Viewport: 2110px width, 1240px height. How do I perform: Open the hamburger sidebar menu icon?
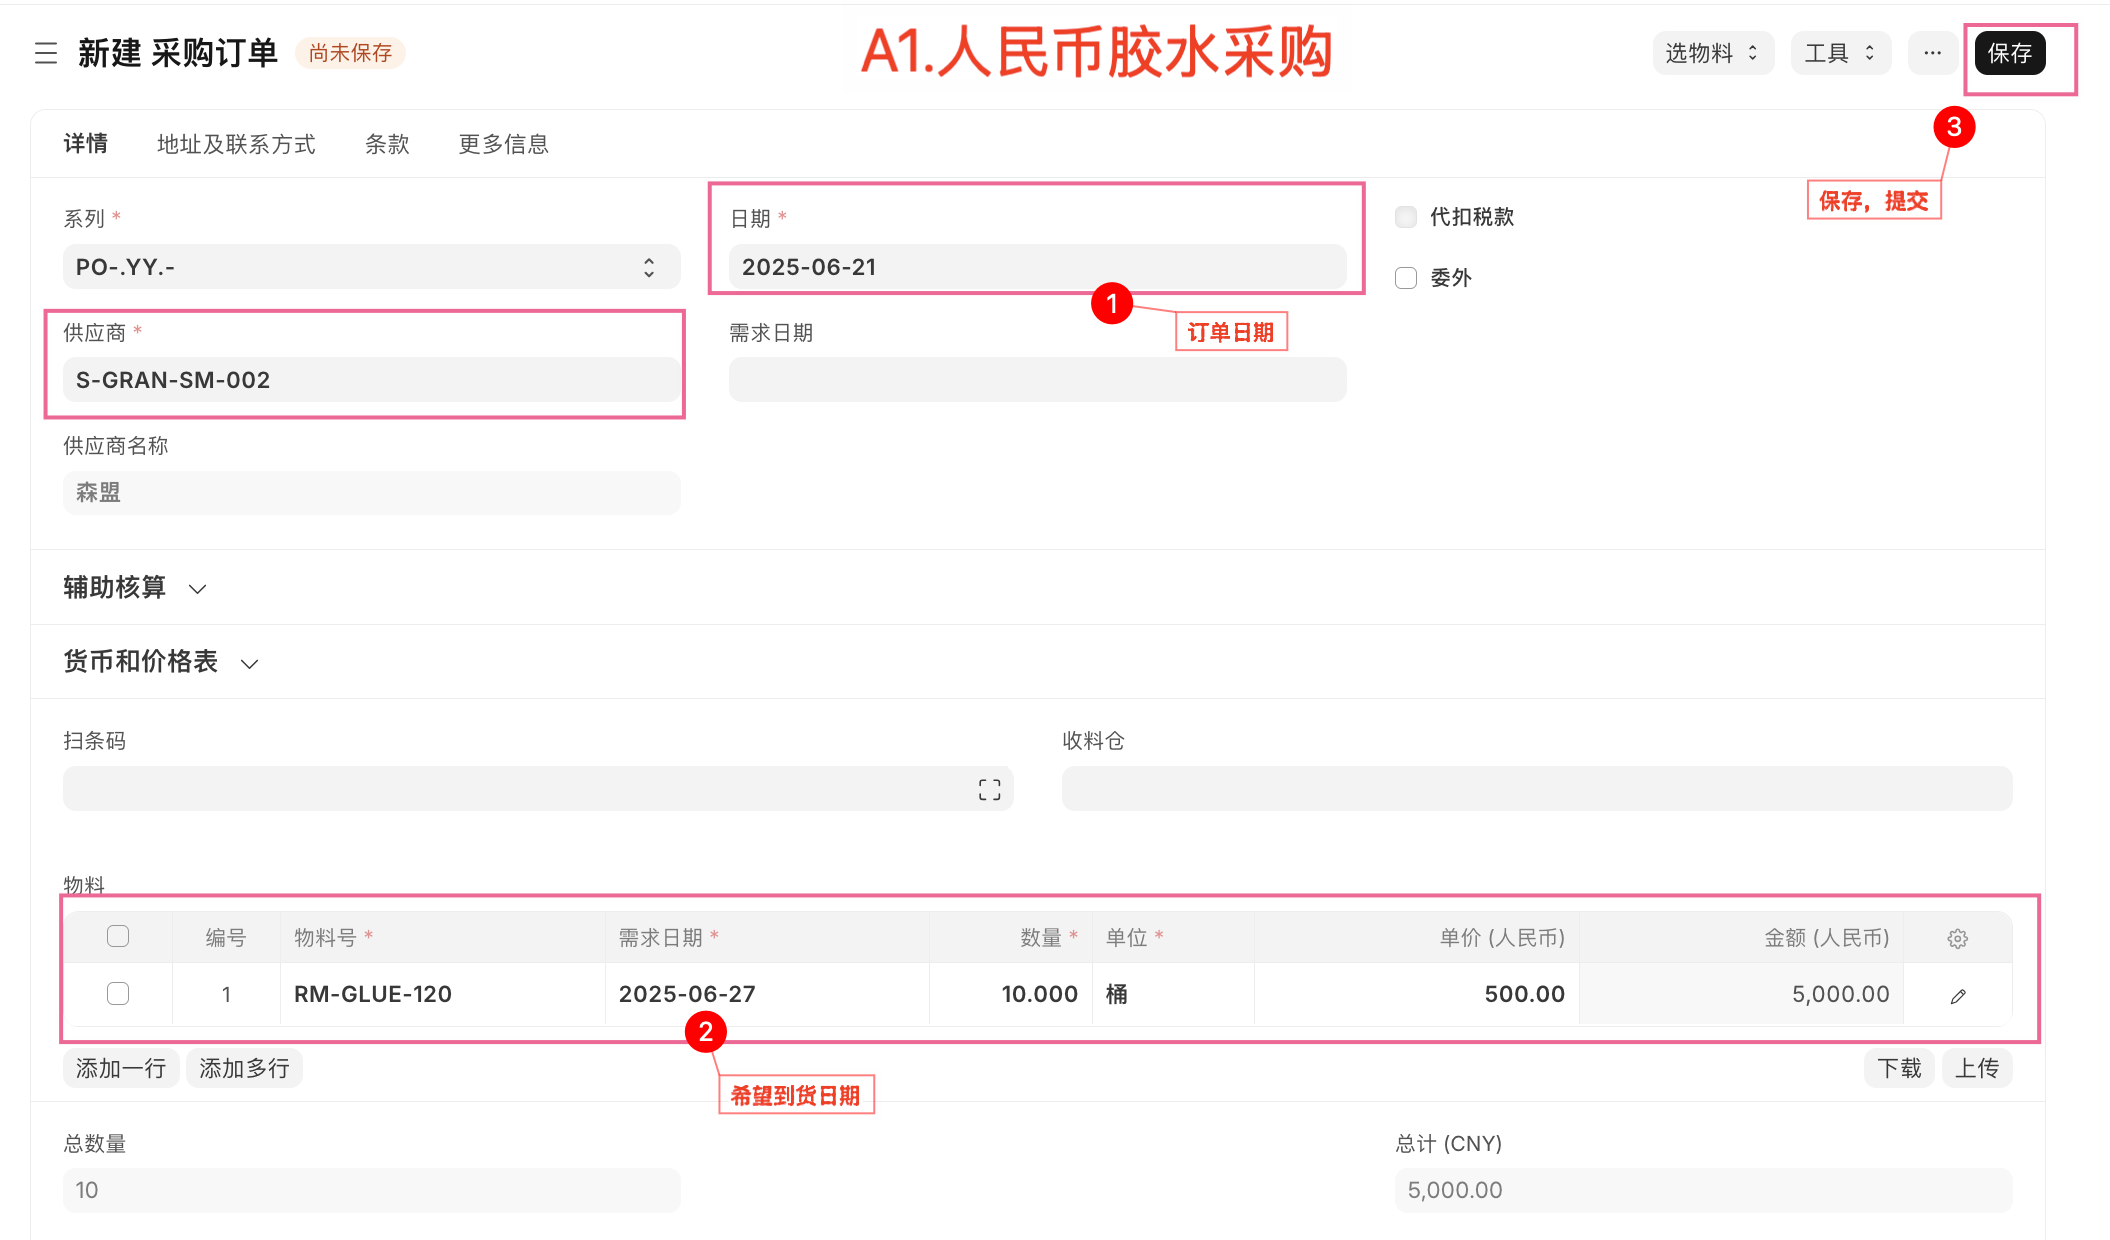point(46,53)
